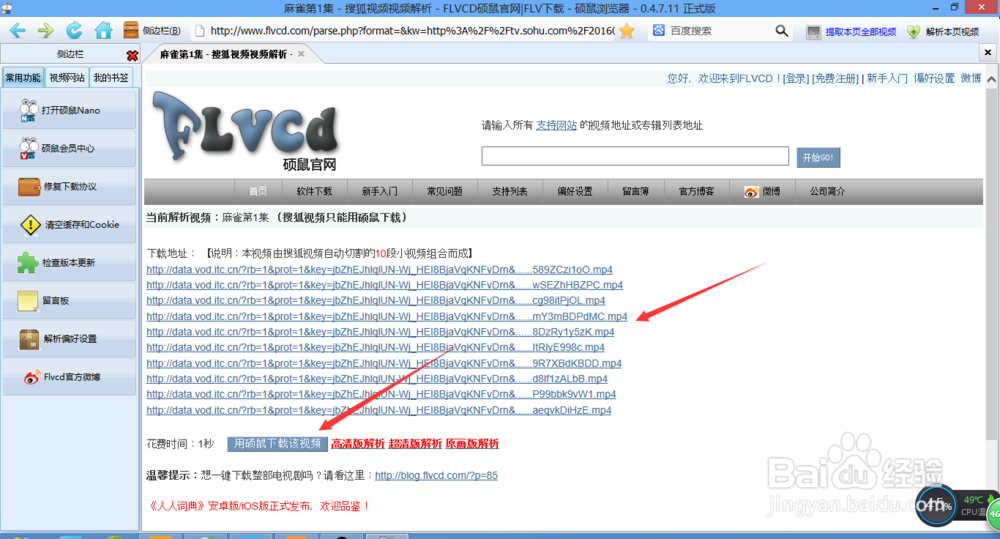Open download link ending 8DzRy1y5zK.mp4
This screenshot has height=539, width=1000.
coord(380,332)
